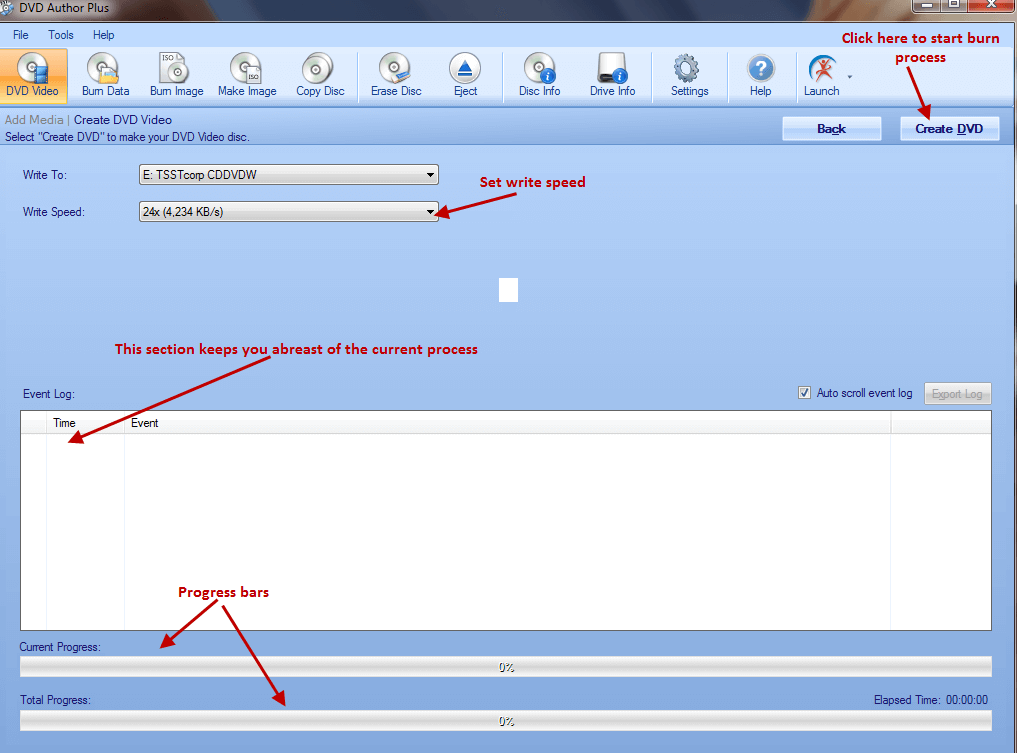Click the Event column header
This screenshot has width=1017, height=753.
(x=507, y=423)
